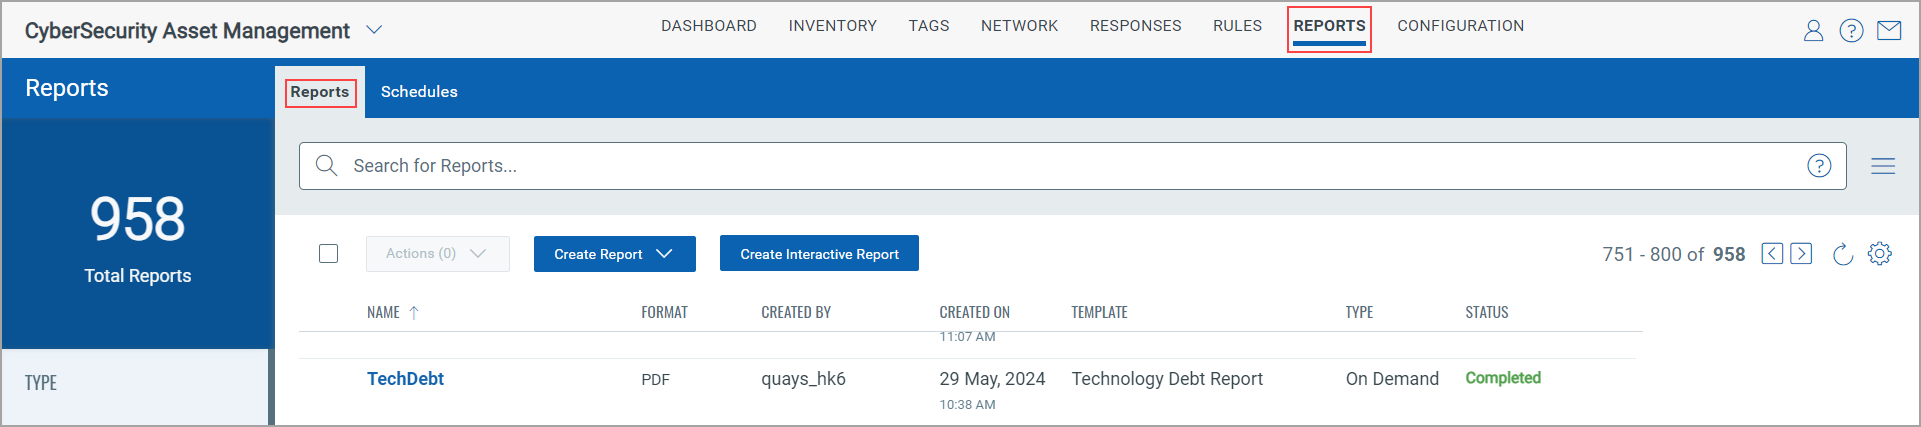Click the FORMAT column header
The image size is (1921, 427).
[664, 313]
